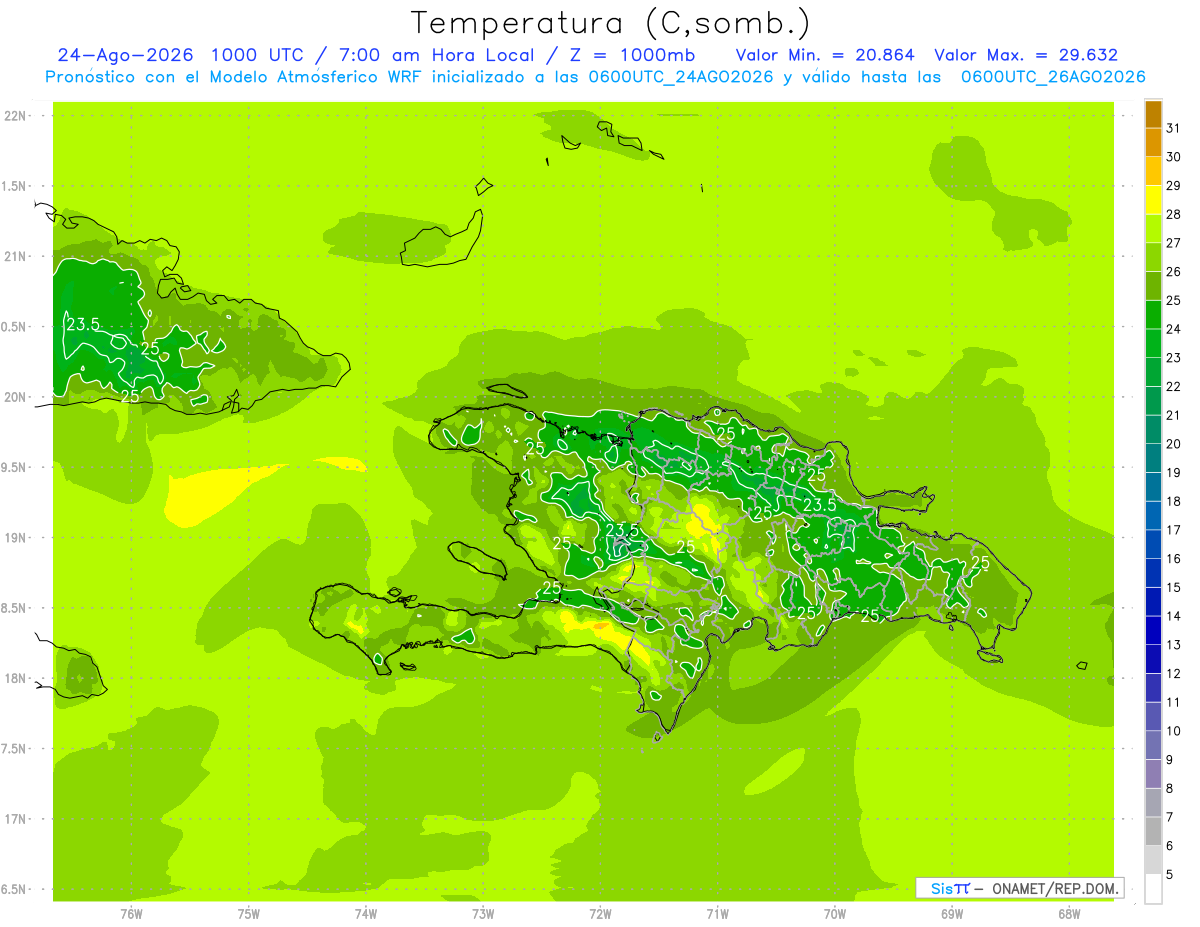The height and width of the screenshot is (927, 1200).
Task: Click the 72W longitude axis label
Action: [x=601, y=914]
